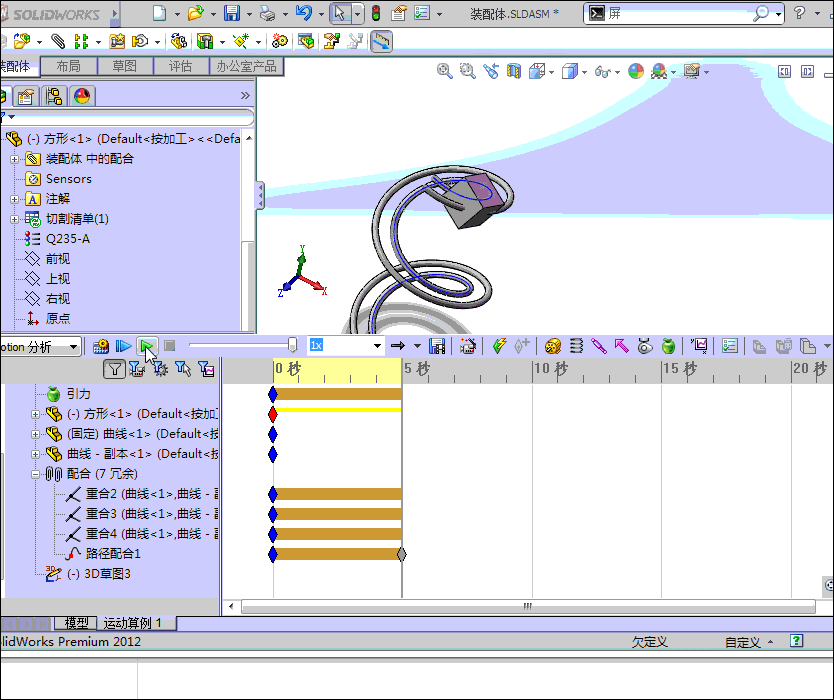
Task: Click the Rebuild traffic light icon
Action: tap(376, 13)
